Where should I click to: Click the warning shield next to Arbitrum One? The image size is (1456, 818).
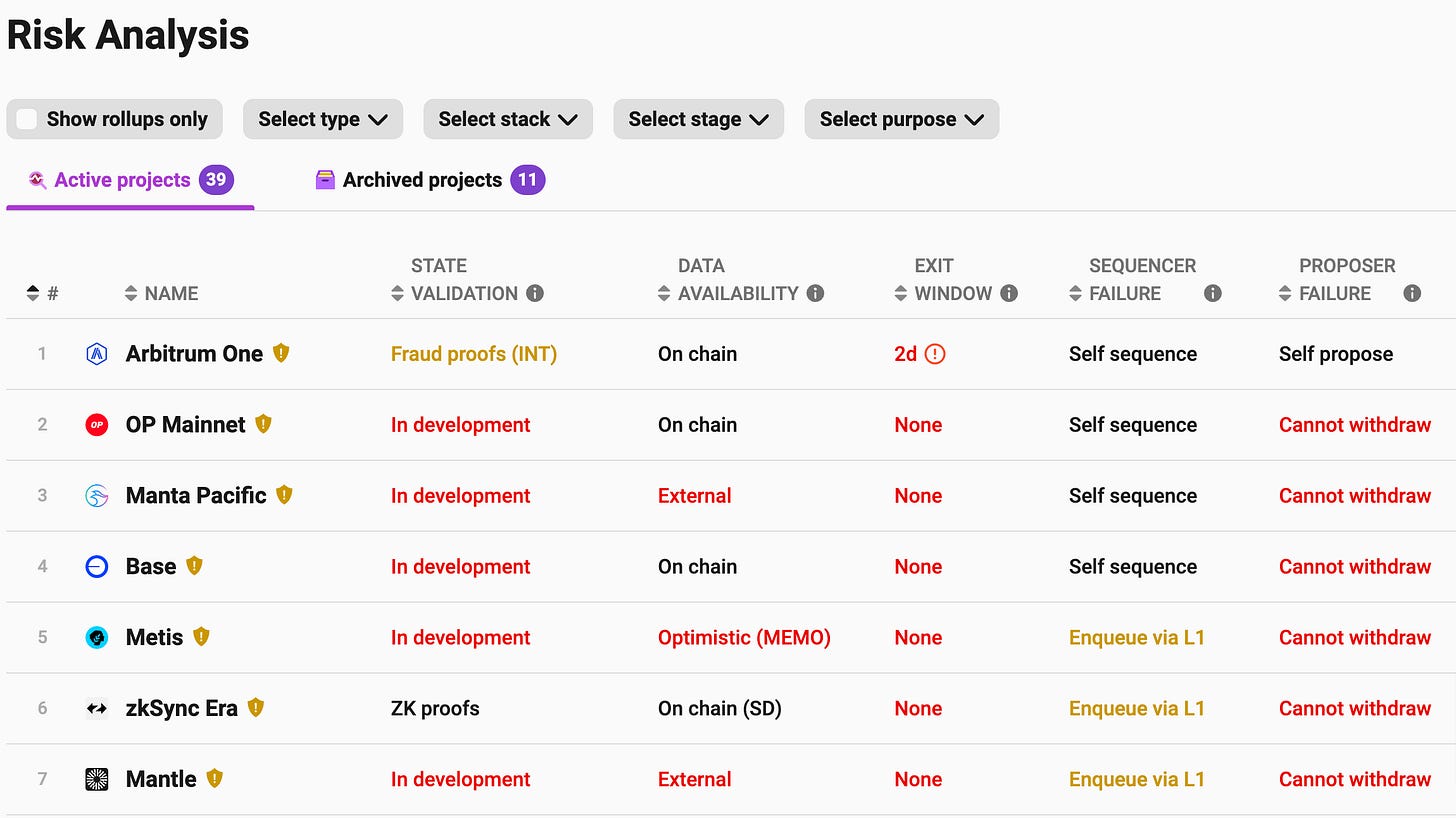coord(281,353)
